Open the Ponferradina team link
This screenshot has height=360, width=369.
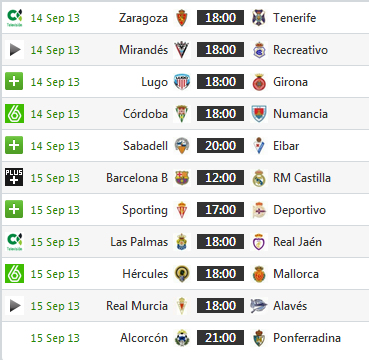click(x=307, y=338)
